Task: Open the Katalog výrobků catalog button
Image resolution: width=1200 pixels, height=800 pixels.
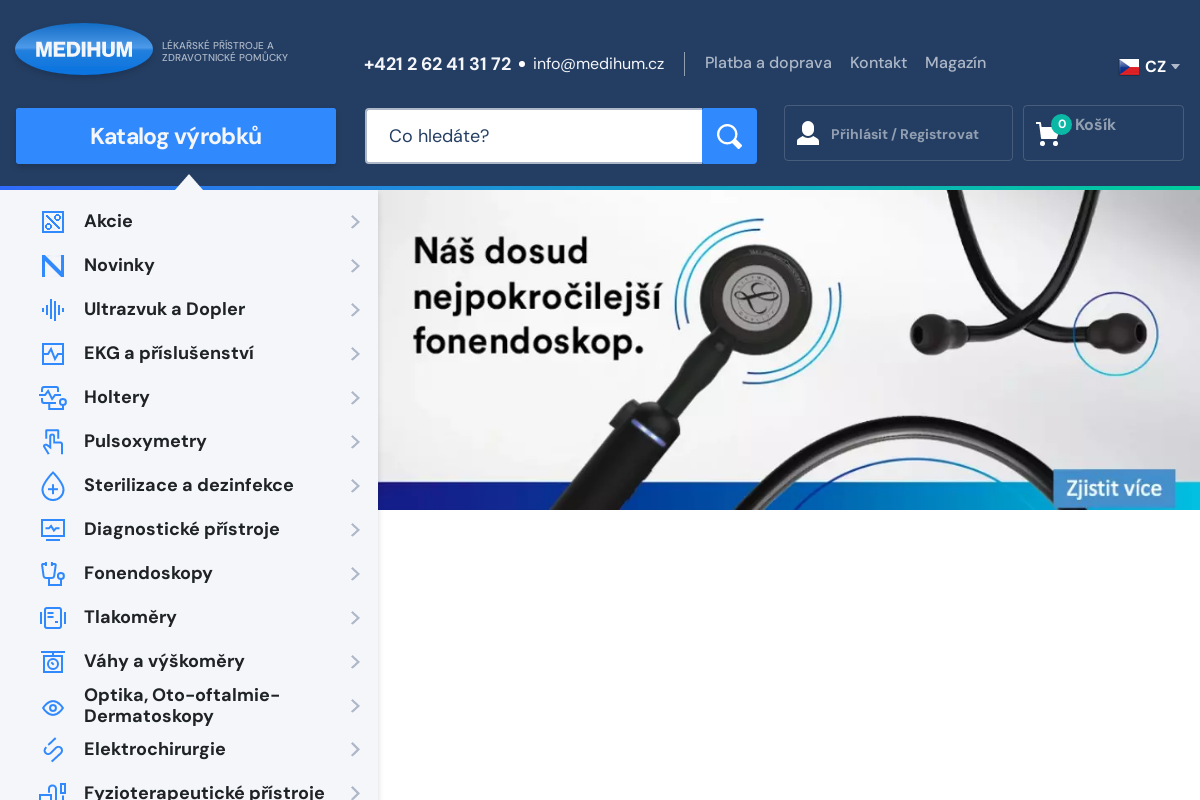Action: click(x=175, y=136)
